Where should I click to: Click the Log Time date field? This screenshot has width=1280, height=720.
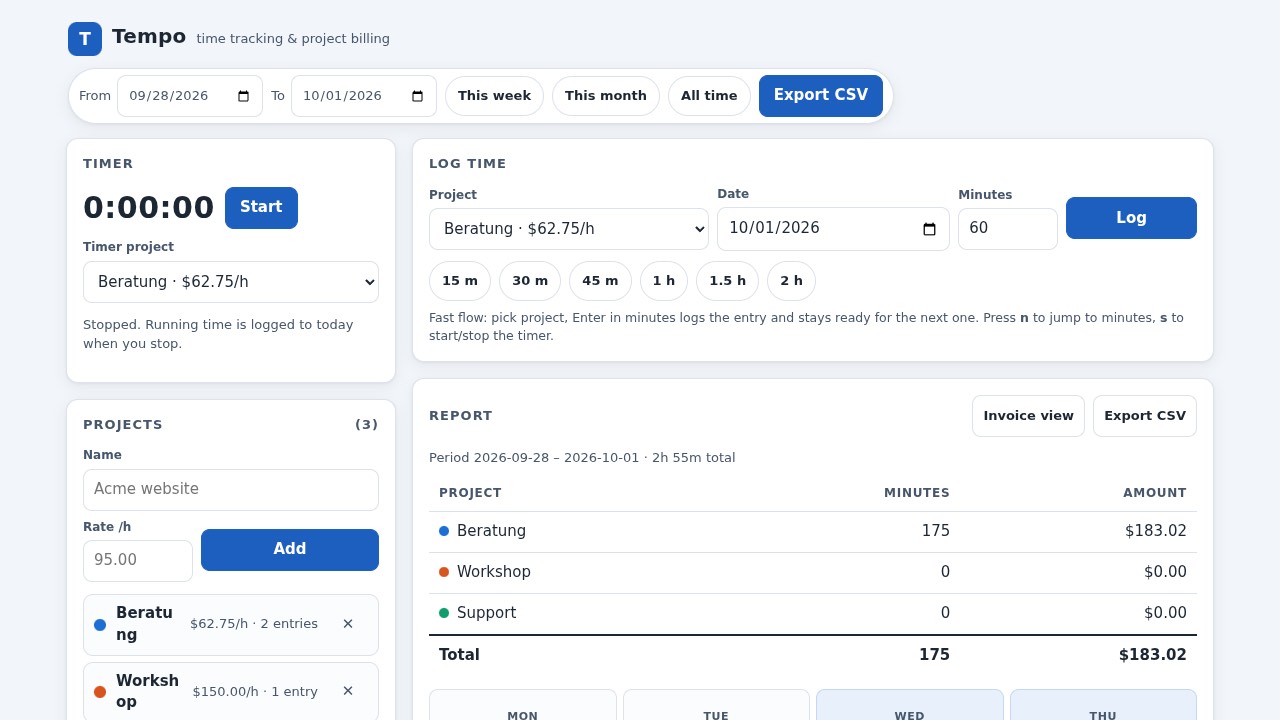[x=833, y=229]
